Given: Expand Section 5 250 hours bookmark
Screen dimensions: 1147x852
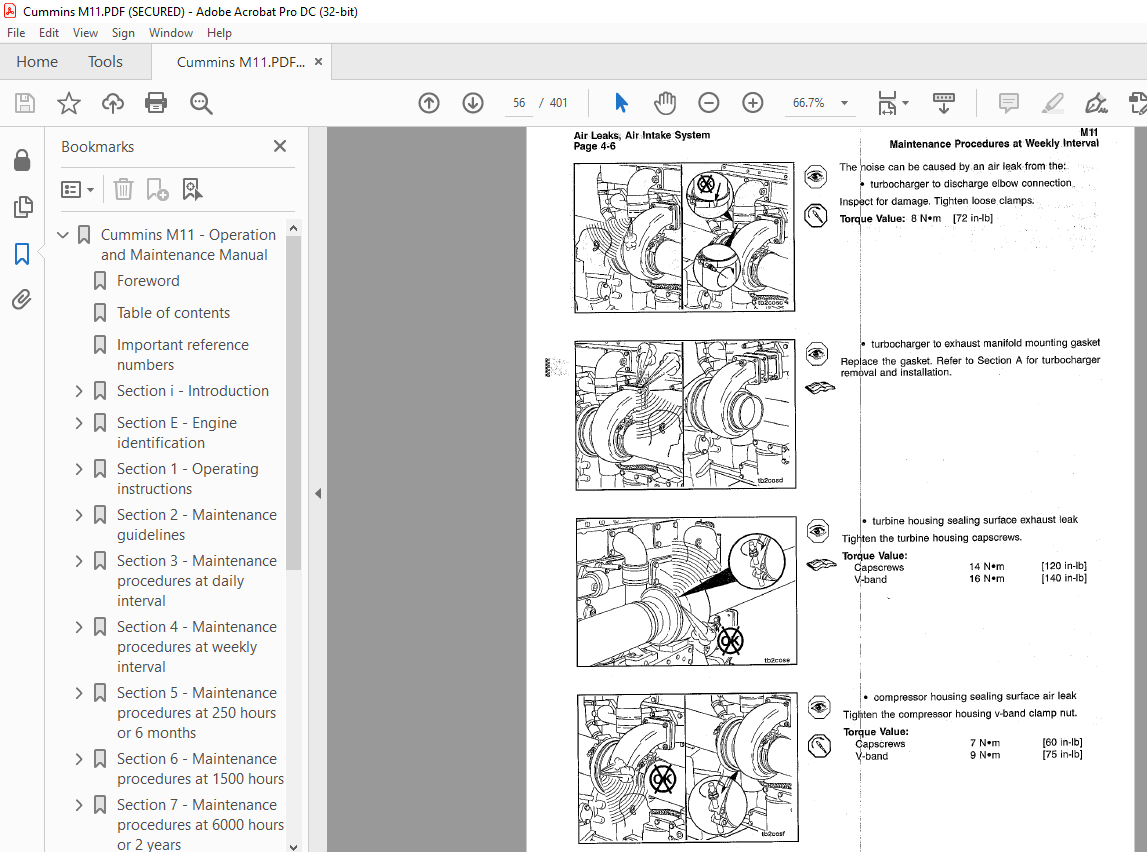Looking at the screenshot, I should tap(79, 693).
